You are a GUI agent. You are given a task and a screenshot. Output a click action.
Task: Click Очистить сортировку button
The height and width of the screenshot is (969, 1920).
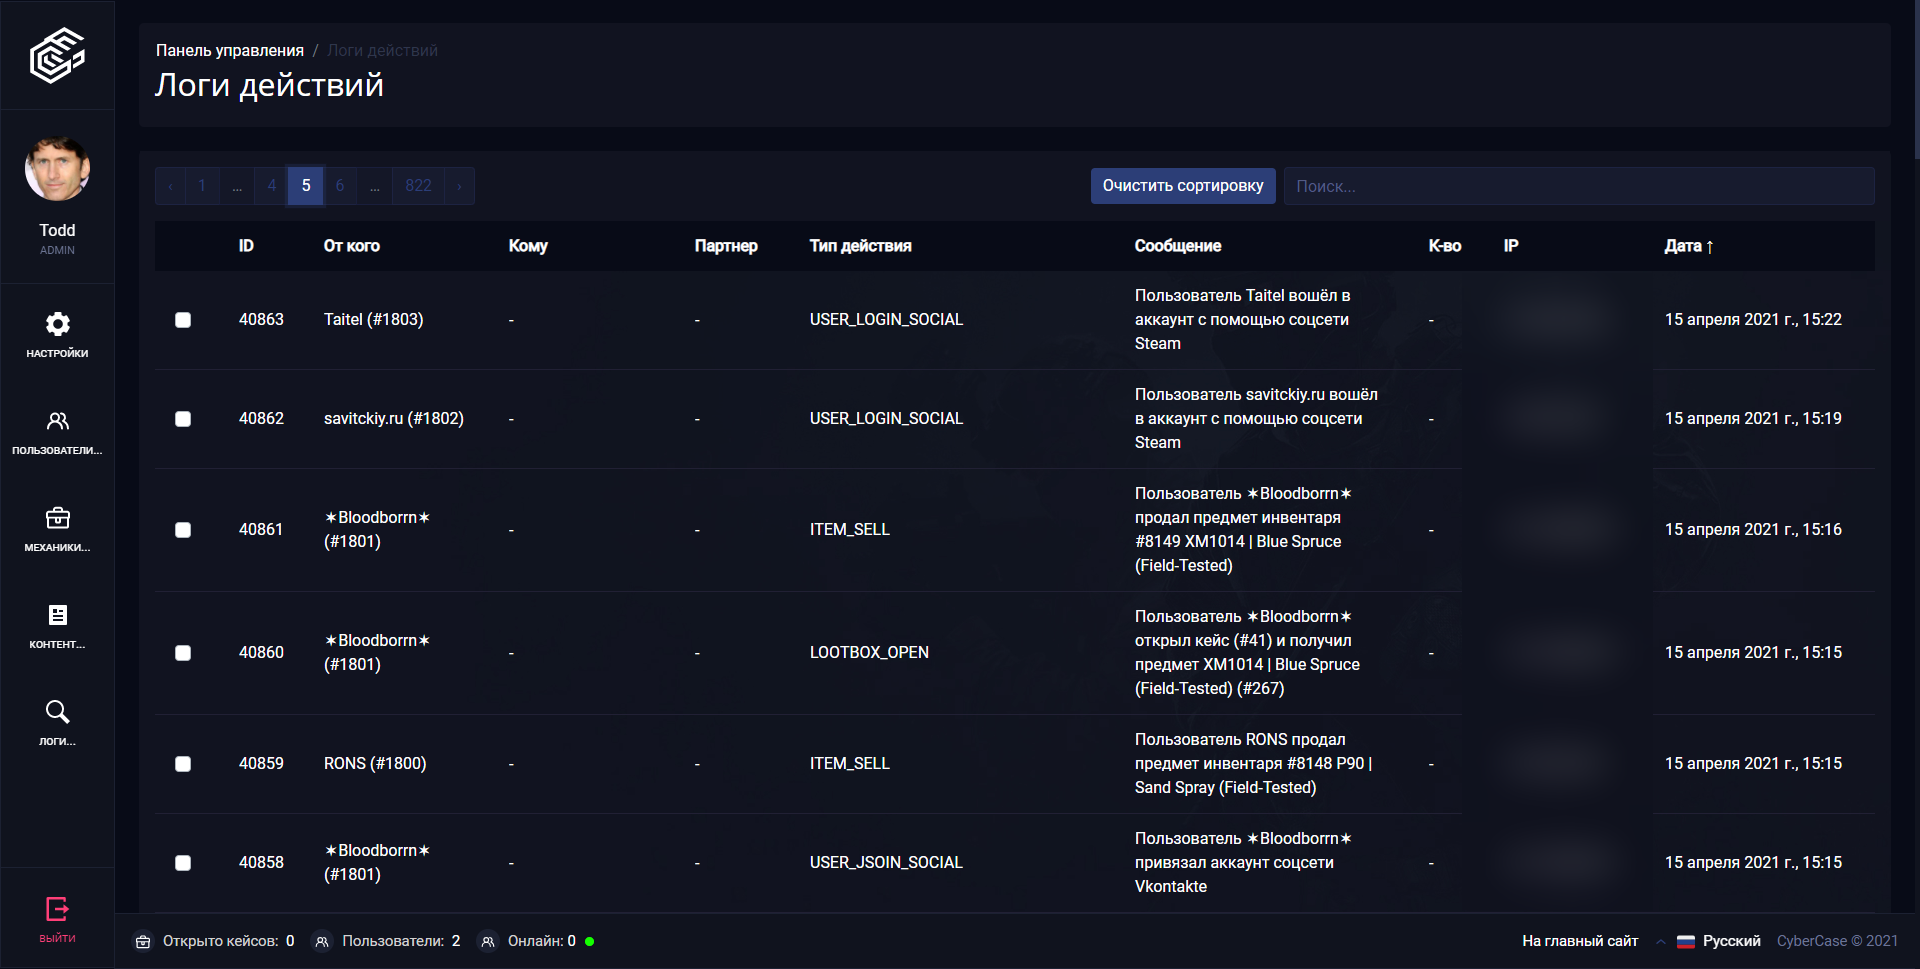tap(1183, 186)
